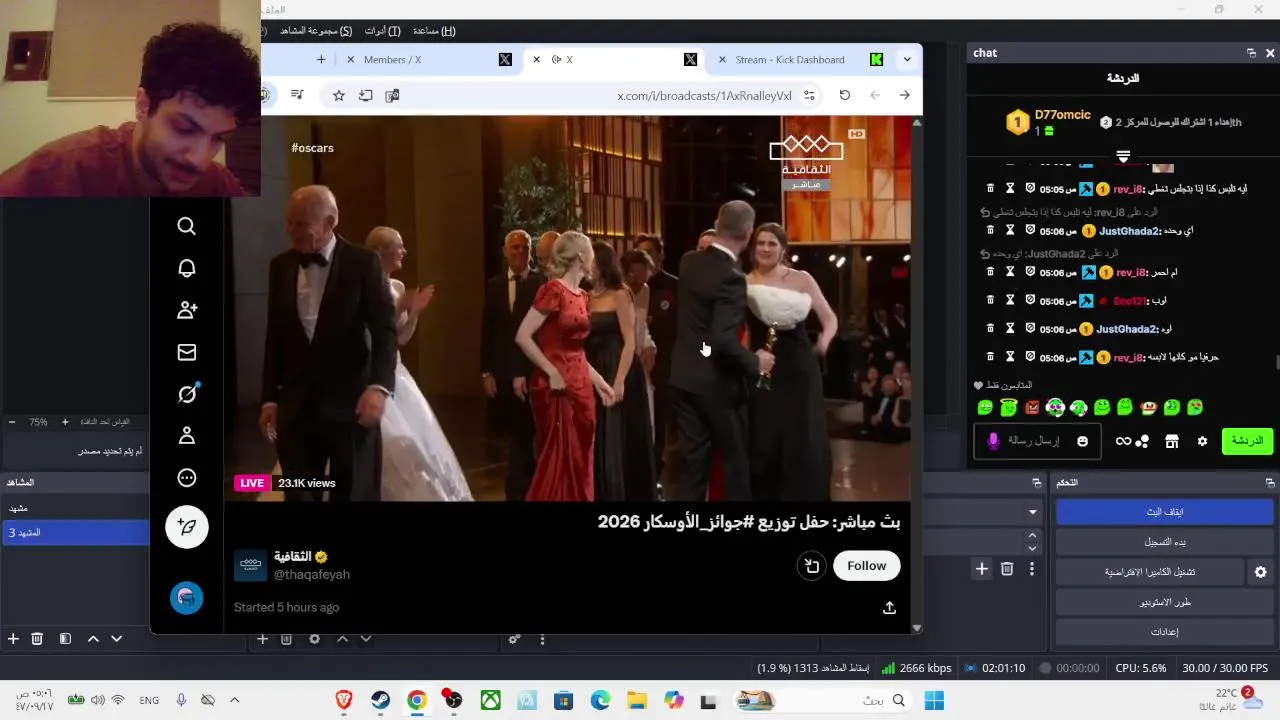This screenshot has width=1280, height=720.
Task: Undock the chat panel with float icon
Action: (x=1251, y=53)
